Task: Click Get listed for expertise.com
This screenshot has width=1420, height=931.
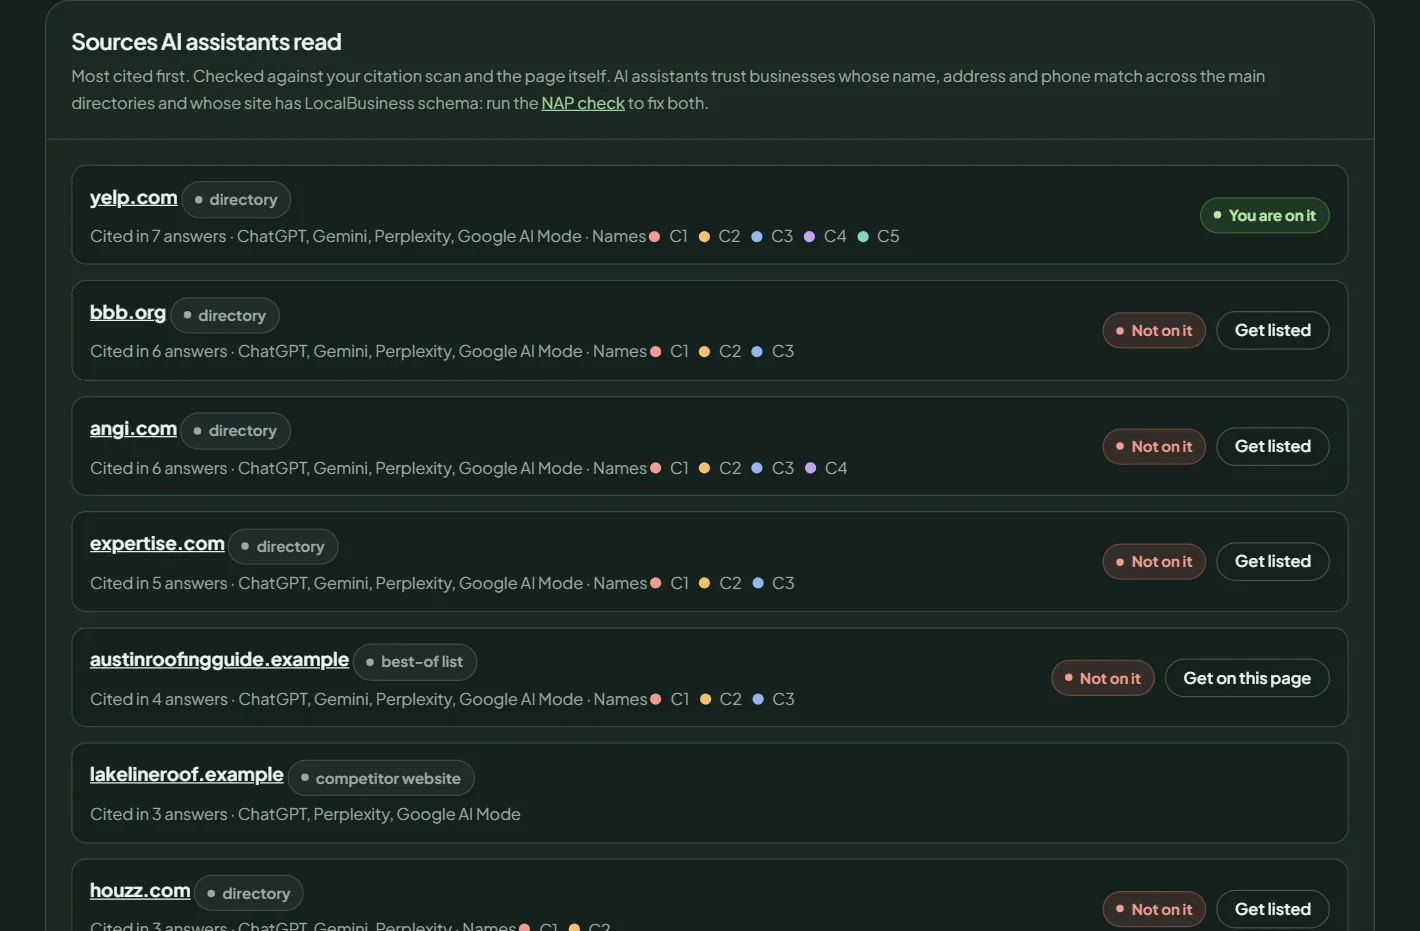Action: click(x=1272, y=562)
